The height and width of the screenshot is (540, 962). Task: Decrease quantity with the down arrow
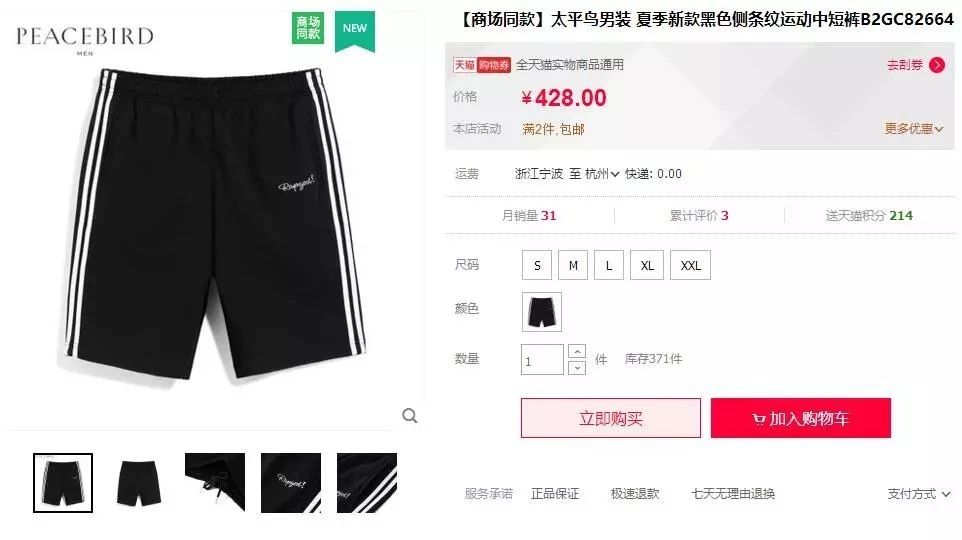coord(577,368)
